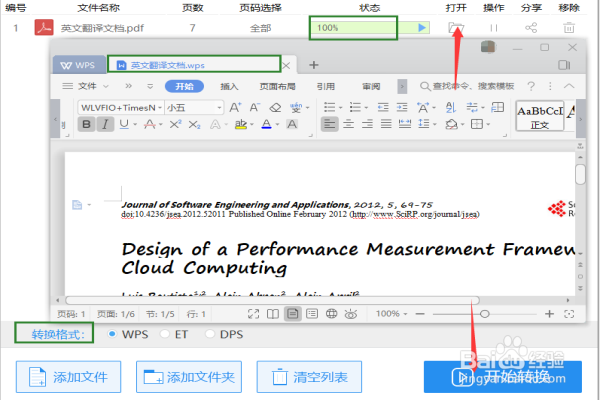Viewport: 600px width, 400px height.
Task: Open the 引用 ribbon tab
Action: [x=326, y=87]
